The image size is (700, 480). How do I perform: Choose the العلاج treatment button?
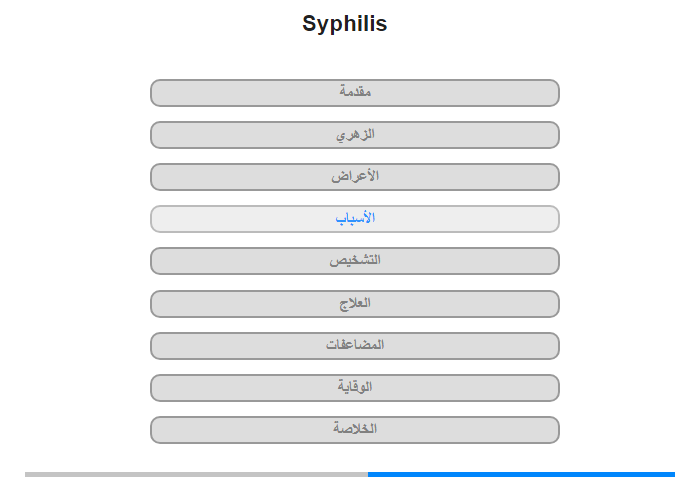pos(355,304)
